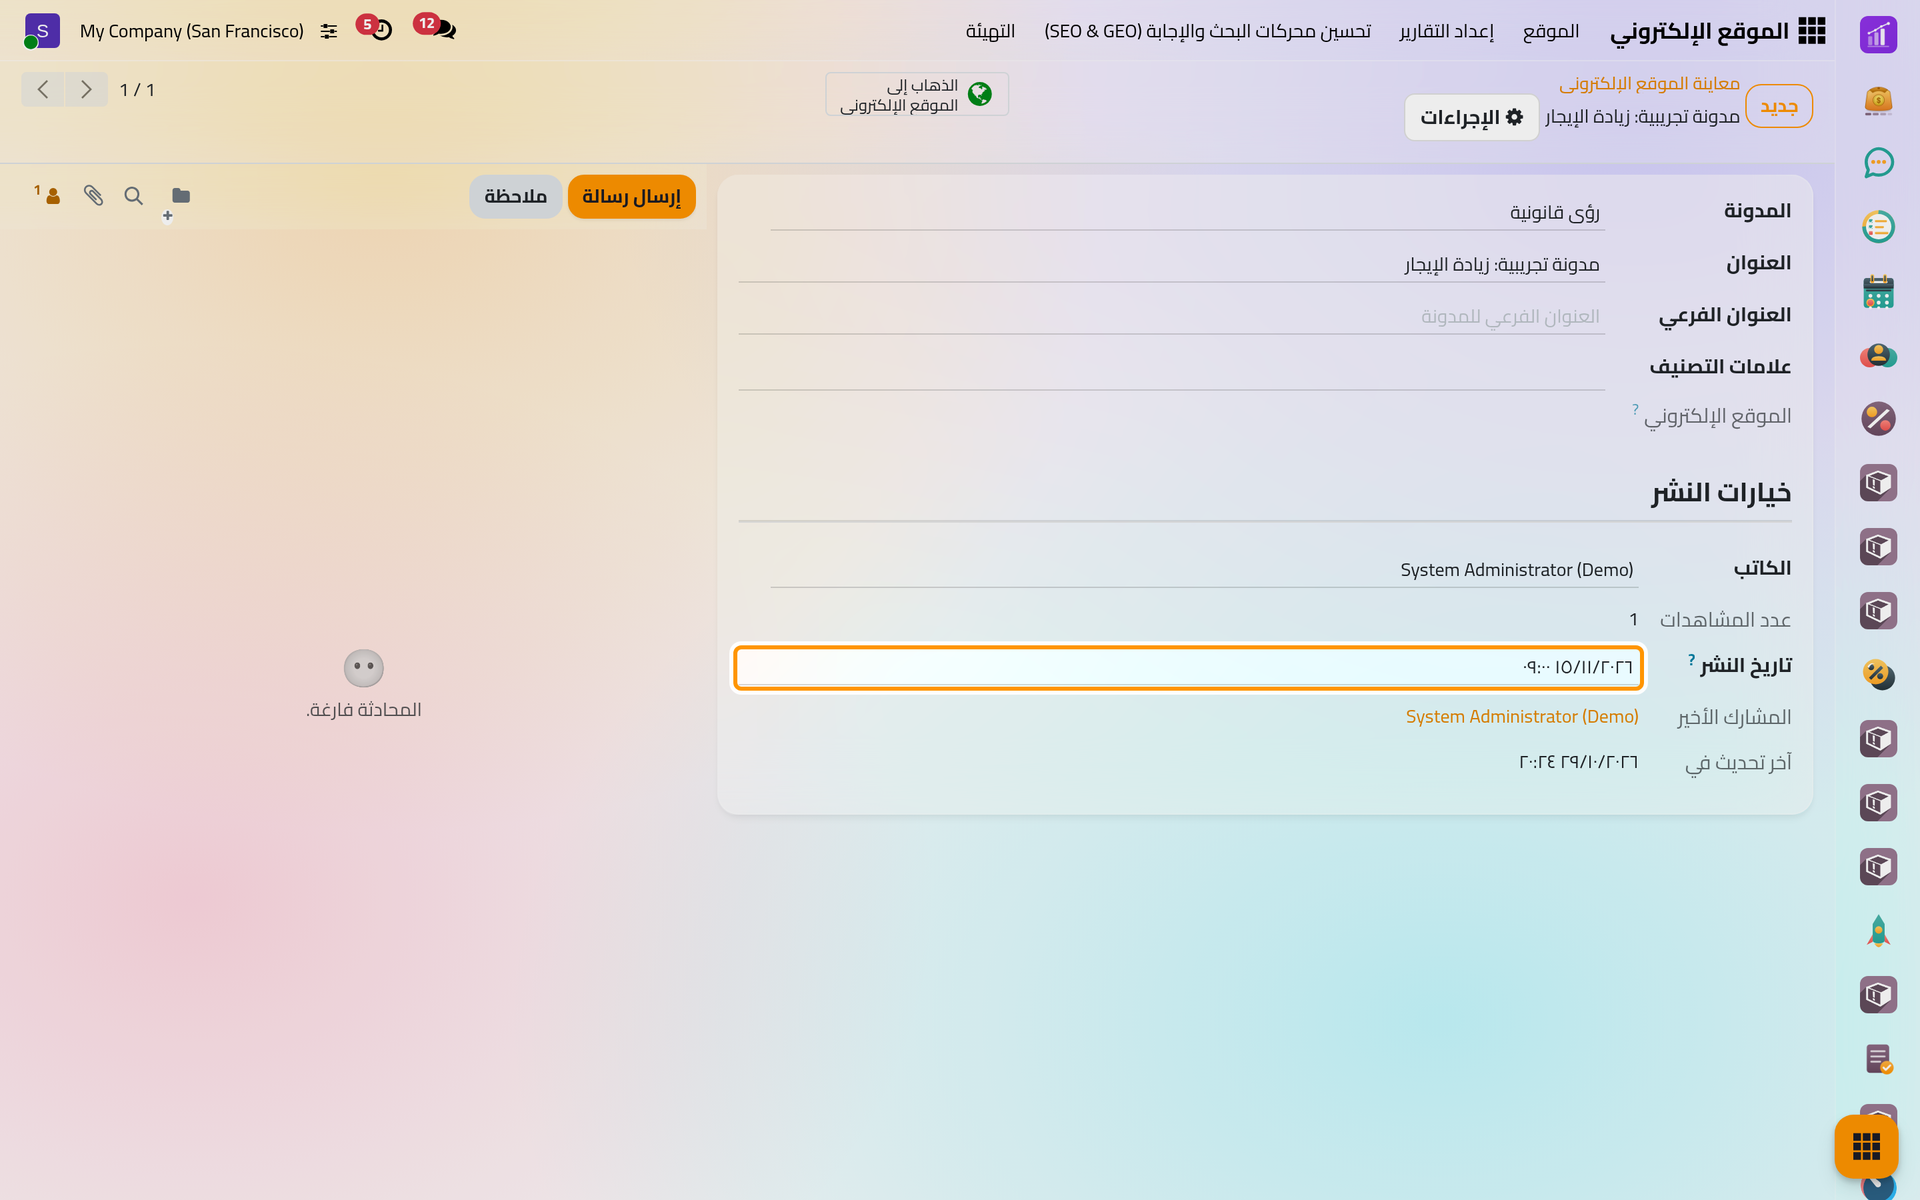Image resolution: width=1920 pixels, height=1200 pixels.
Task: Search messages with the magnifier icon
Action: (x=133, y=195)
